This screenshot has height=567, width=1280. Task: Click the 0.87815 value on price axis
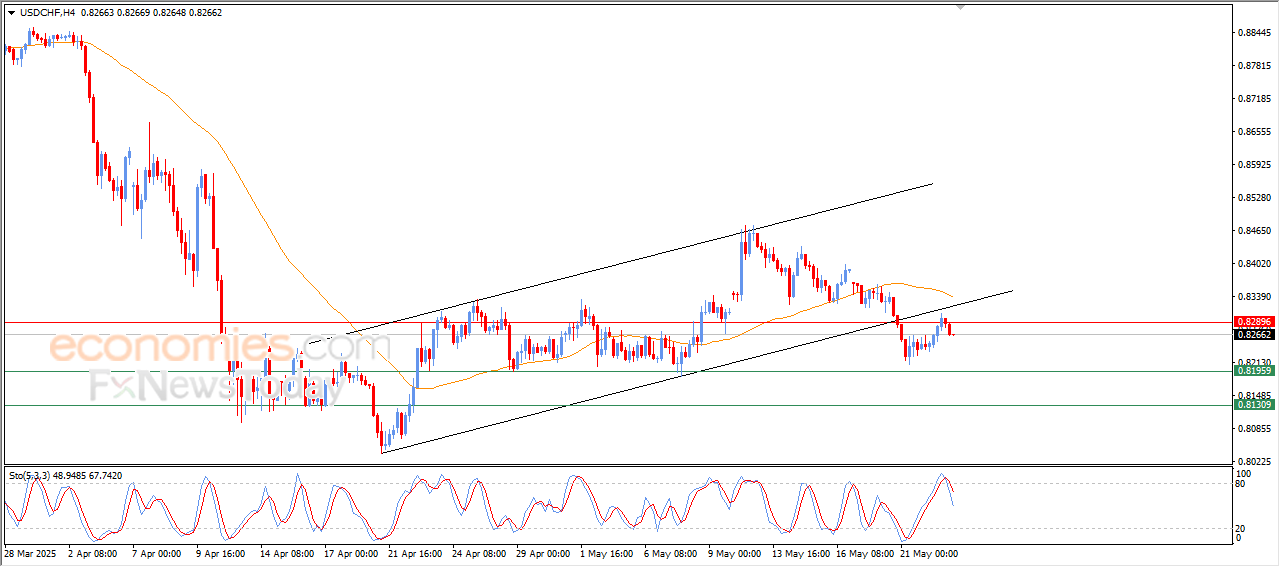click(x=1256, y=66)
